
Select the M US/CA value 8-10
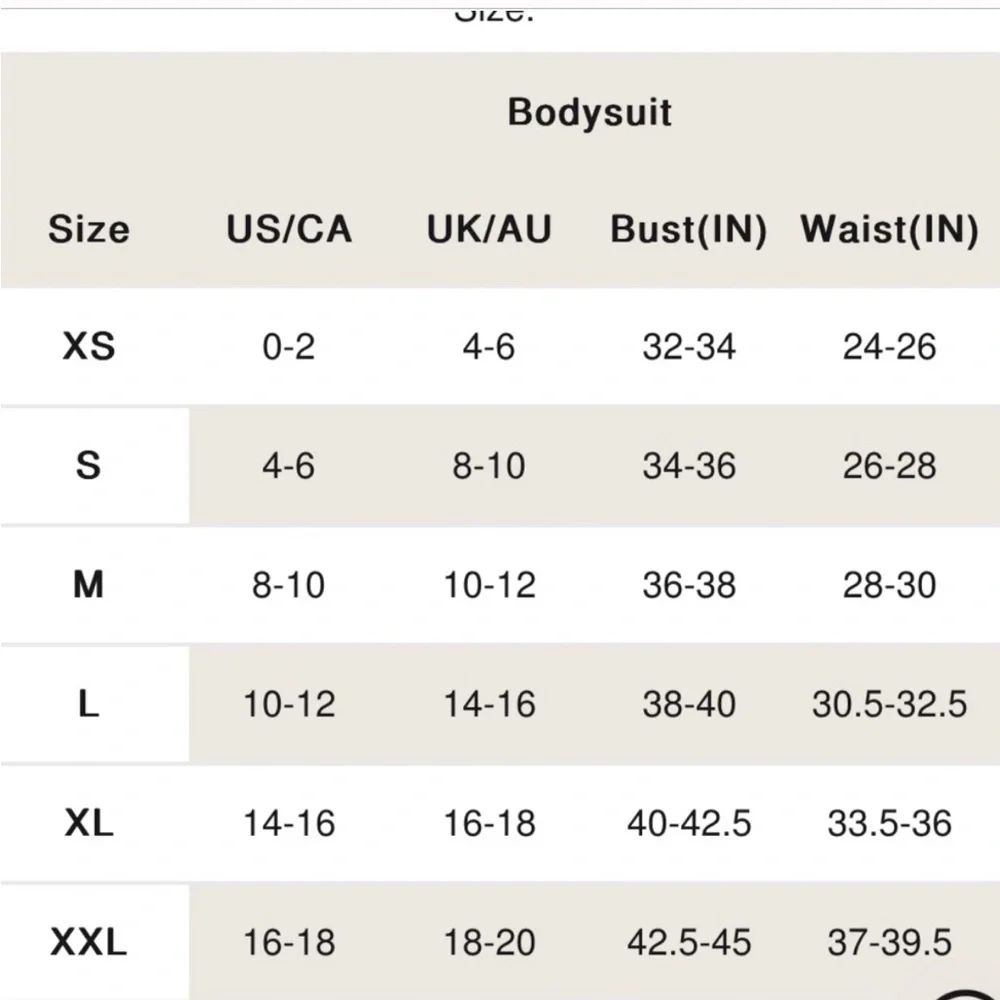(x=289, y=585)
